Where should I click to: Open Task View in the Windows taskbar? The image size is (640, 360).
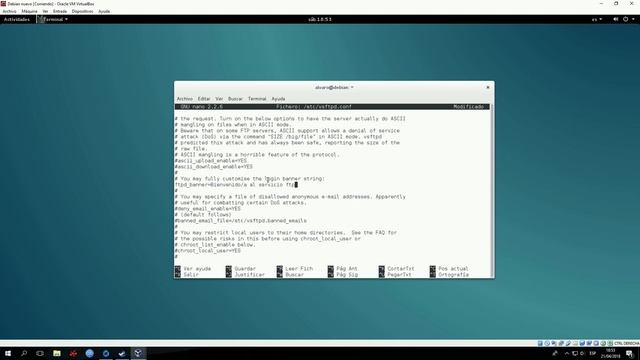click(x=40, y=353)
